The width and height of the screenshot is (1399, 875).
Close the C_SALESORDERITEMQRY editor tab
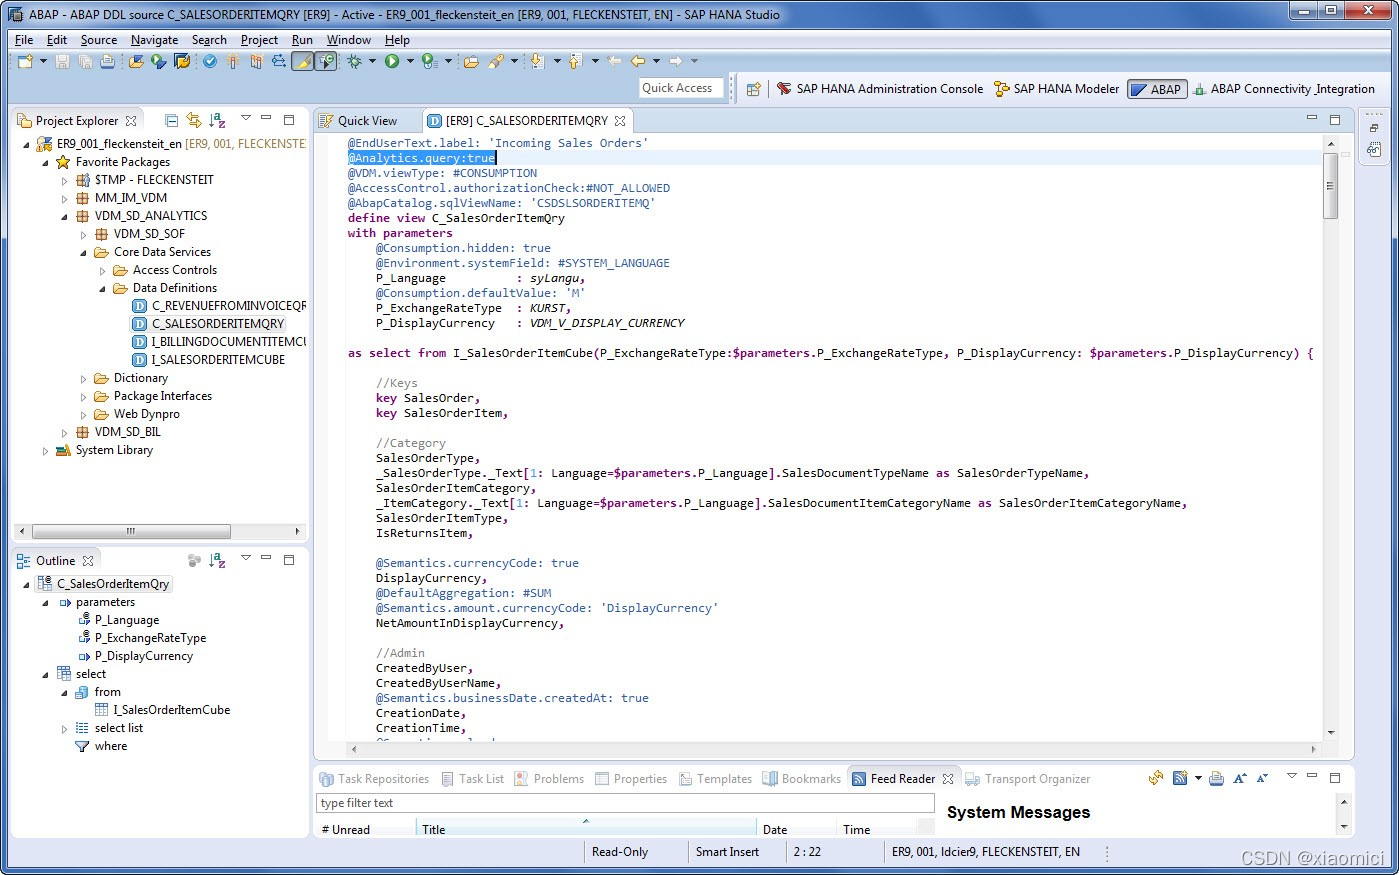(620, 121)
